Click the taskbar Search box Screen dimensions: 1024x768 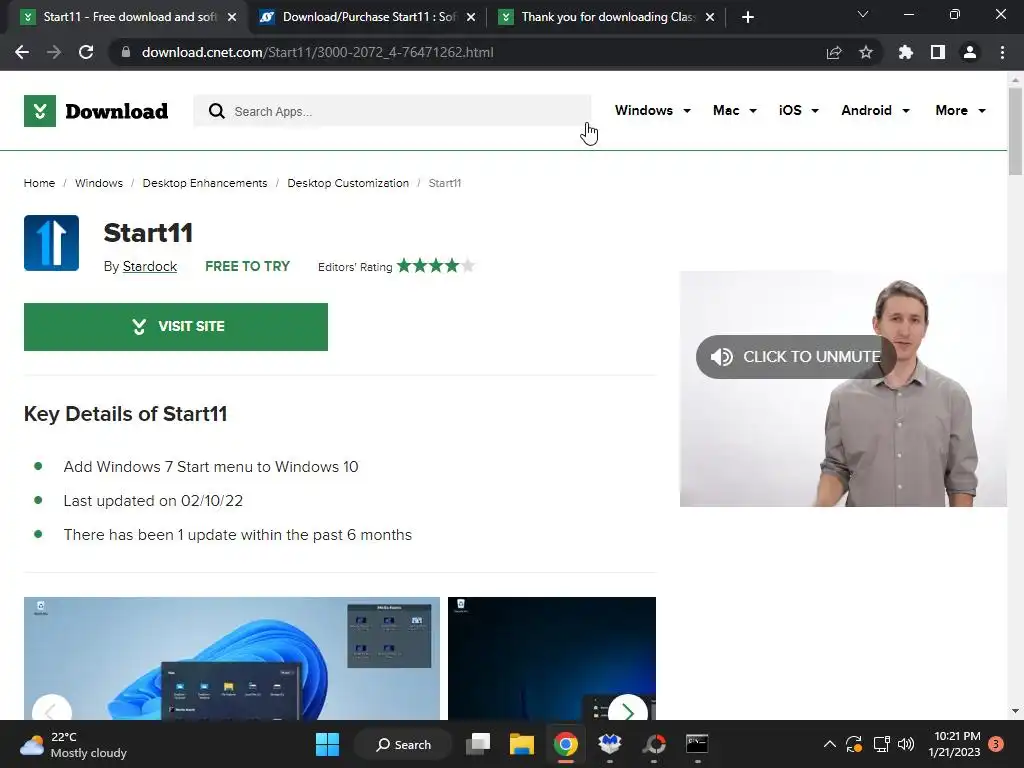pos(403,744)
